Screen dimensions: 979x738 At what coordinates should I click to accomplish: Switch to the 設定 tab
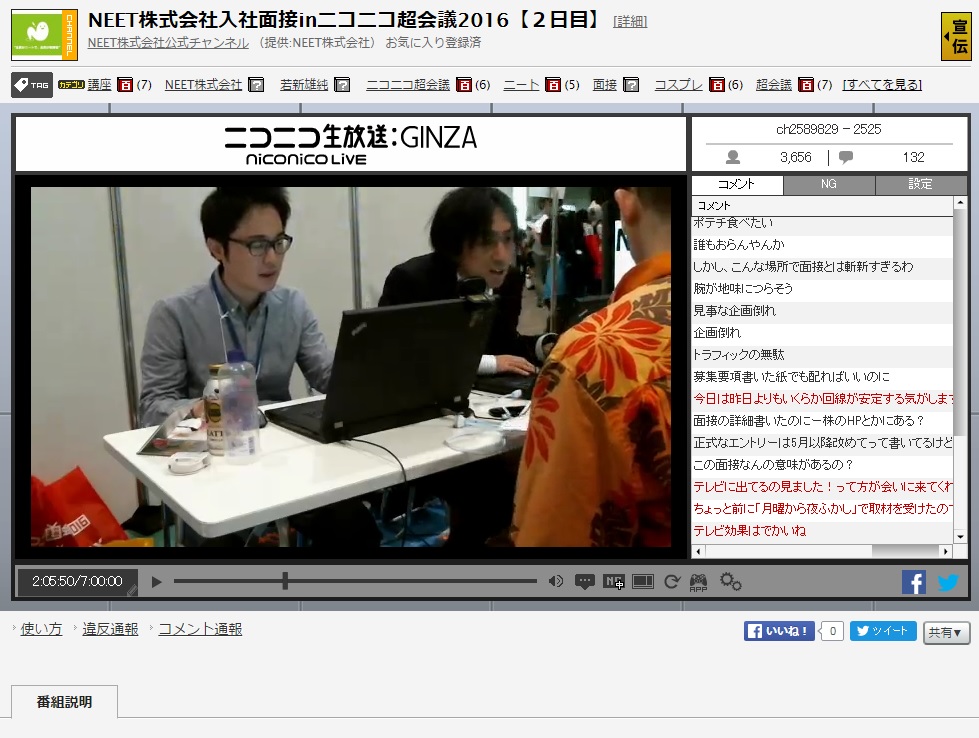click(921, 184)
